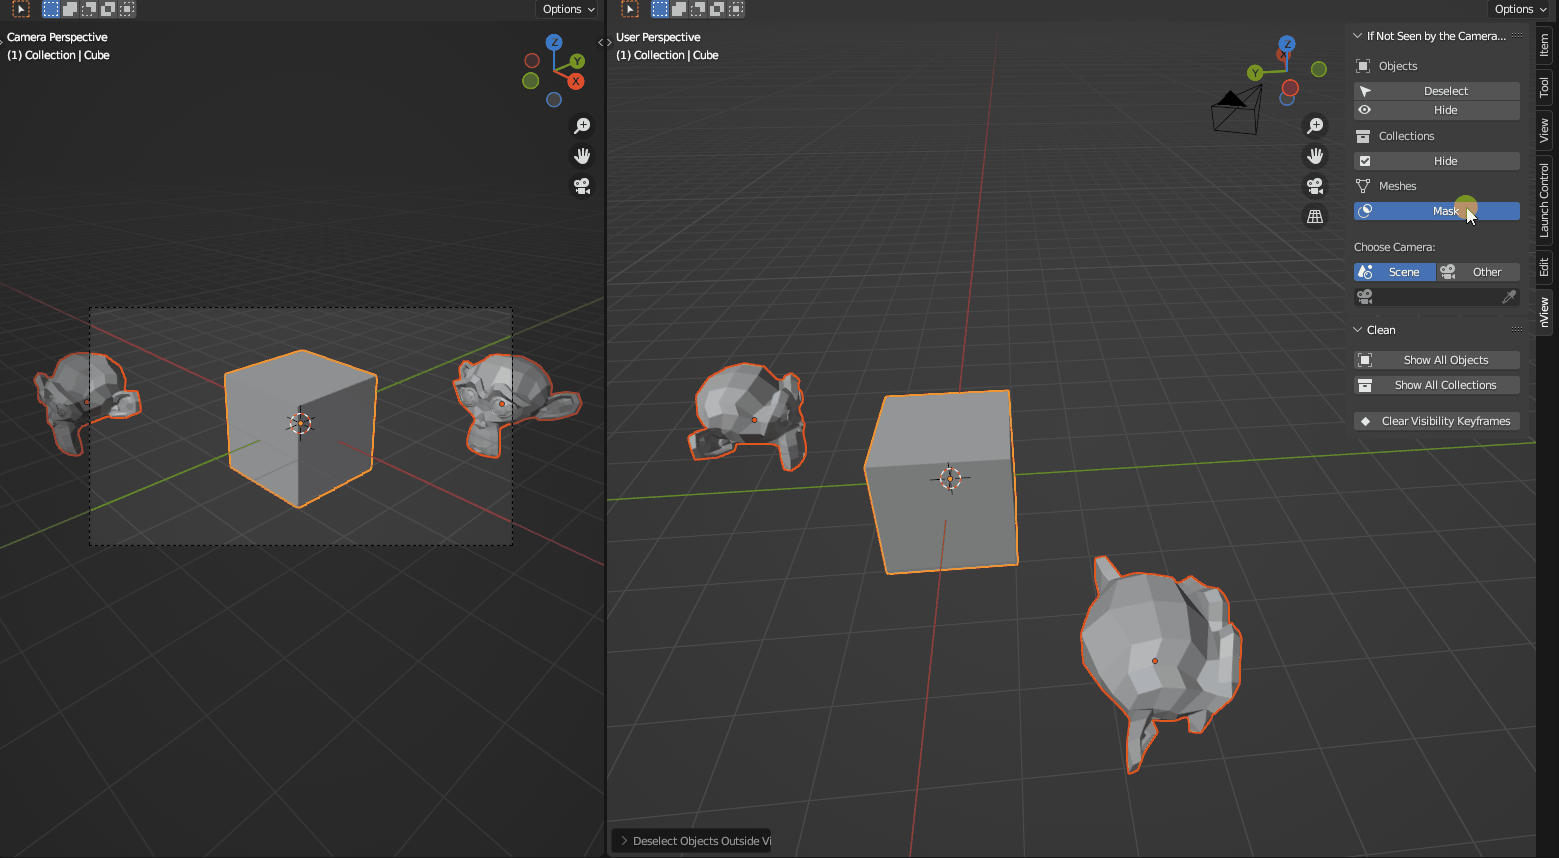The image size is (1559, 858).
Task: Select the Scene camera option
Action: pos(1395,272)
